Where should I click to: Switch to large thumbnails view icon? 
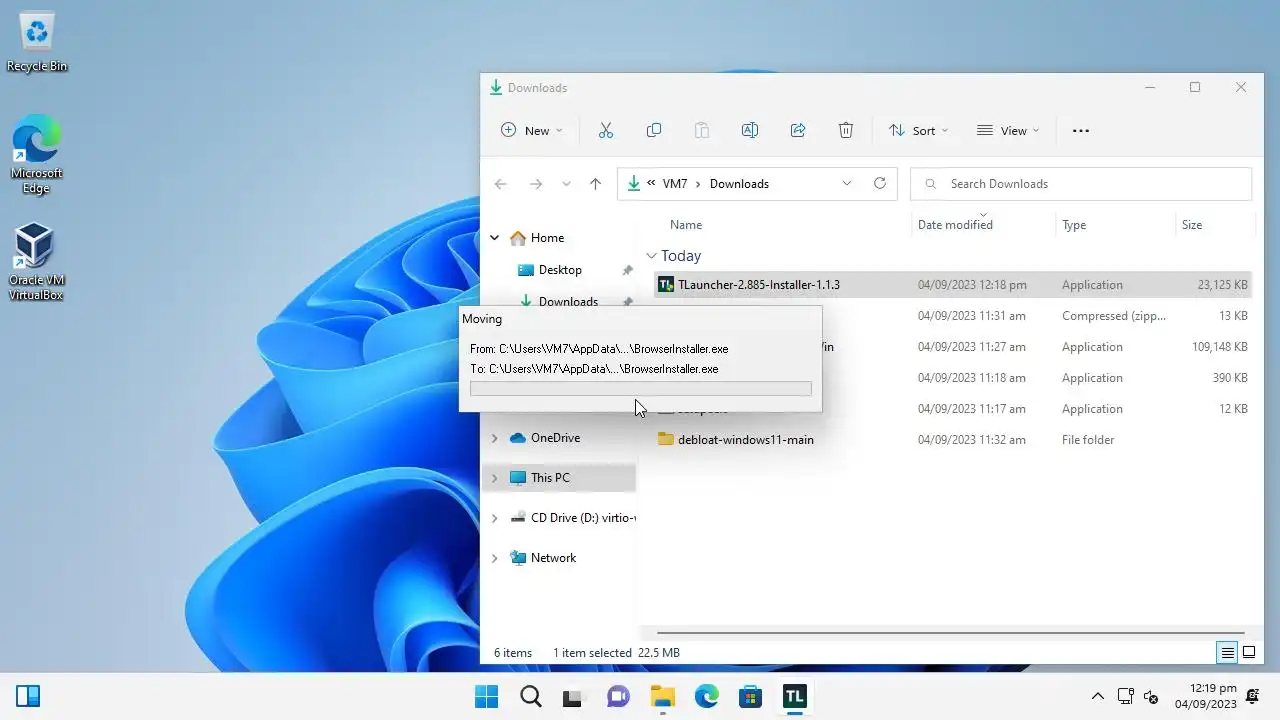[x=1249, y=653]
